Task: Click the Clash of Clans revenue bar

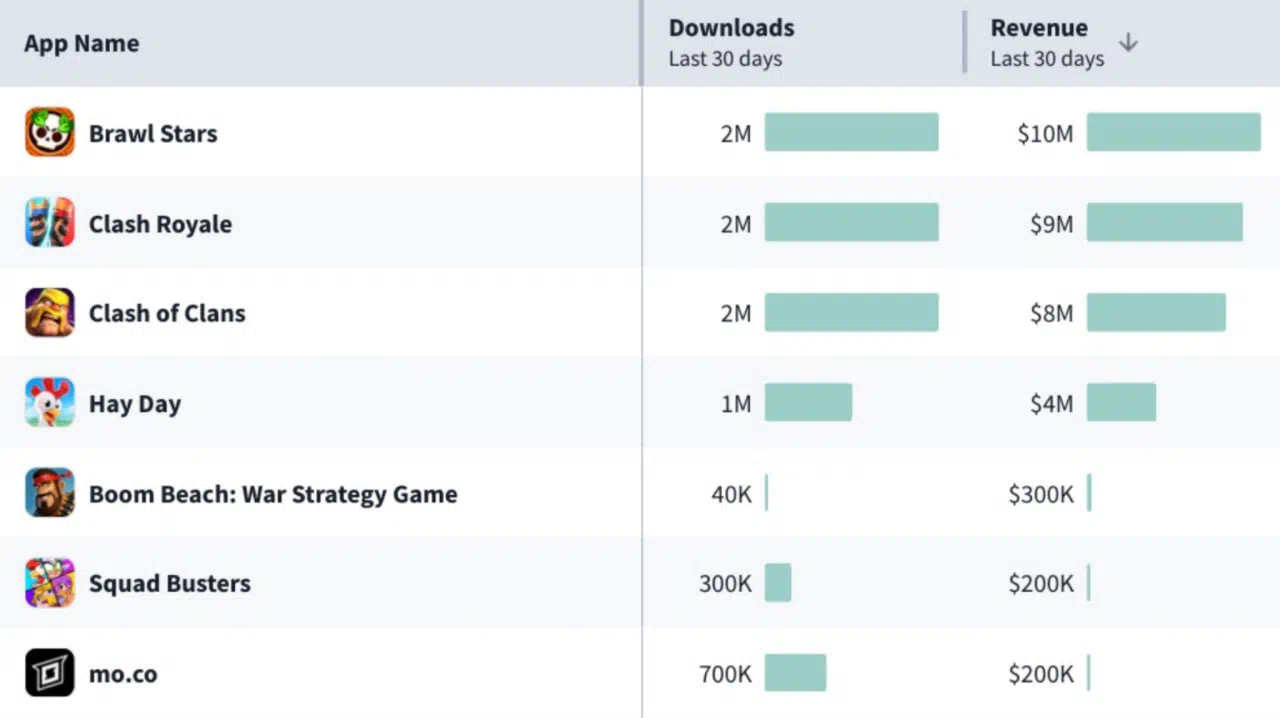Action: tap(1156, 312)
